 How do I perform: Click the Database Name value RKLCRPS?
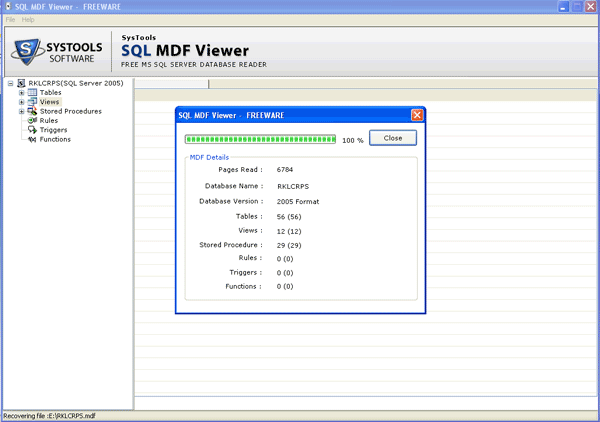pyautogui.click(x=293, y=186)
